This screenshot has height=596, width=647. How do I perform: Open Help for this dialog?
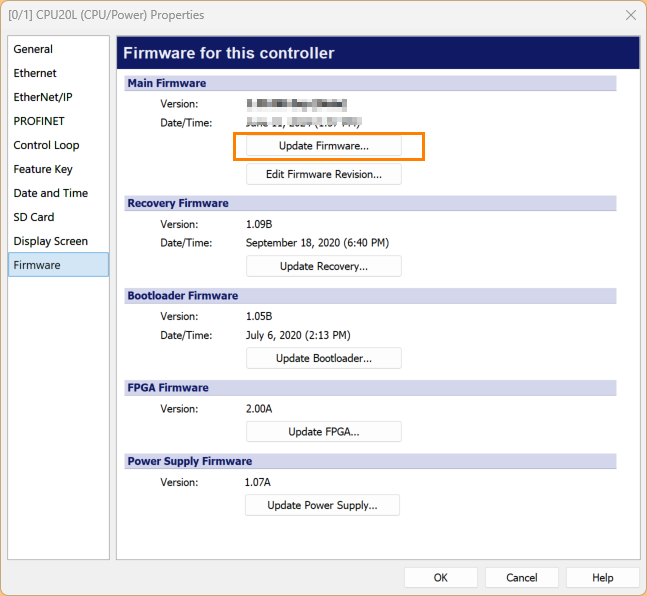point(602,578)
